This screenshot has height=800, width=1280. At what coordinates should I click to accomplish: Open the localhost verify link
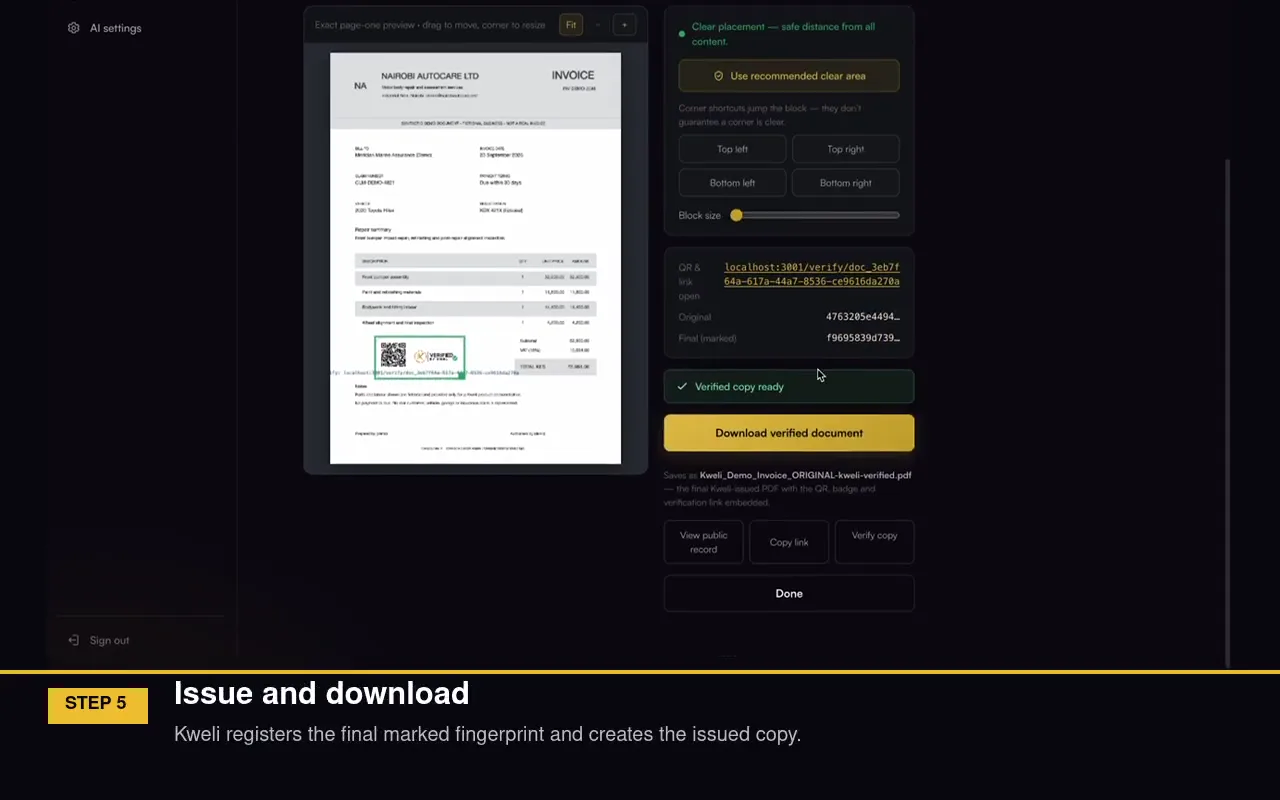pos(812,274)
